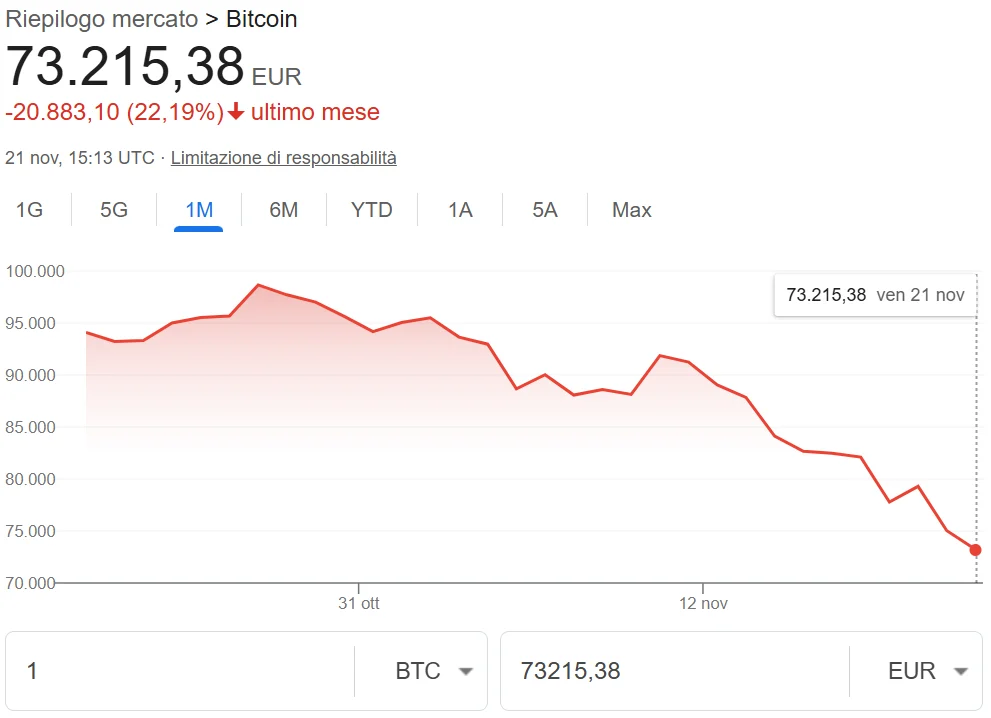The height and width of the screenshot is (718, 991).
Task: Switch to the 1A time range tab
Action: (x=458, y=210)
